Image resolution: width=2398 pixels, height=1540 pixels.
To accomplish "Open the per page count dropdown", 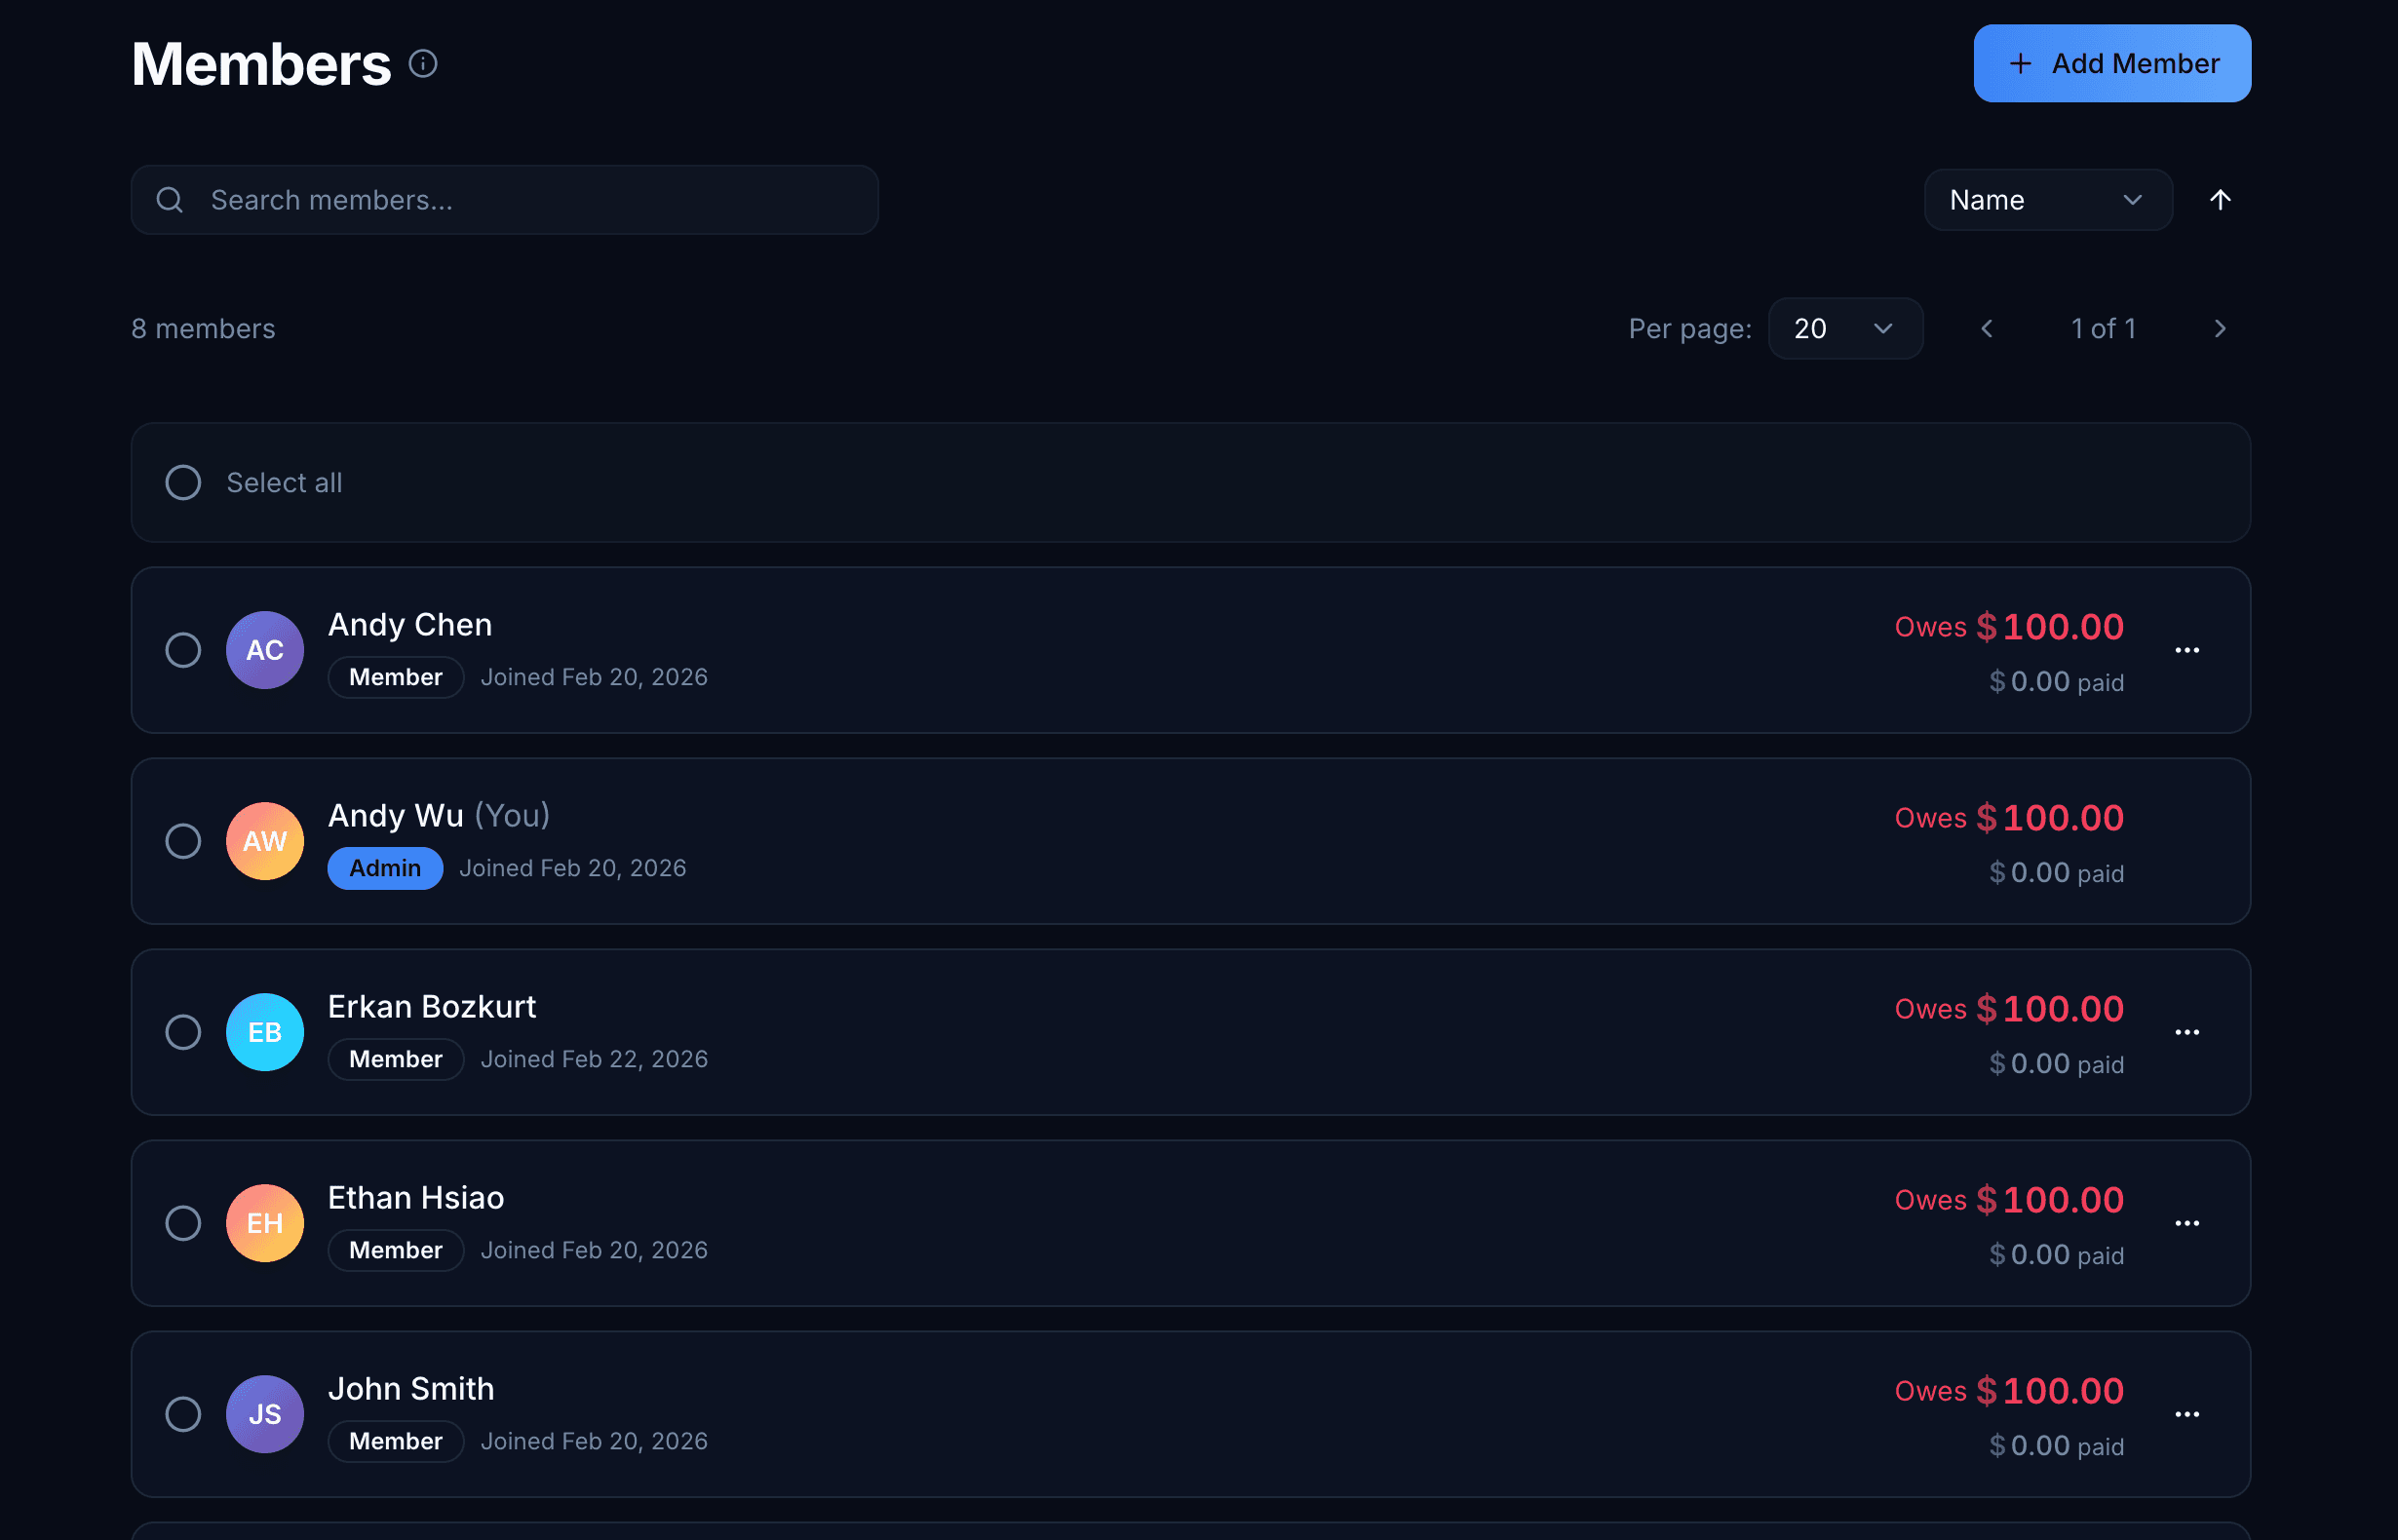I will tap(1845, 328).
